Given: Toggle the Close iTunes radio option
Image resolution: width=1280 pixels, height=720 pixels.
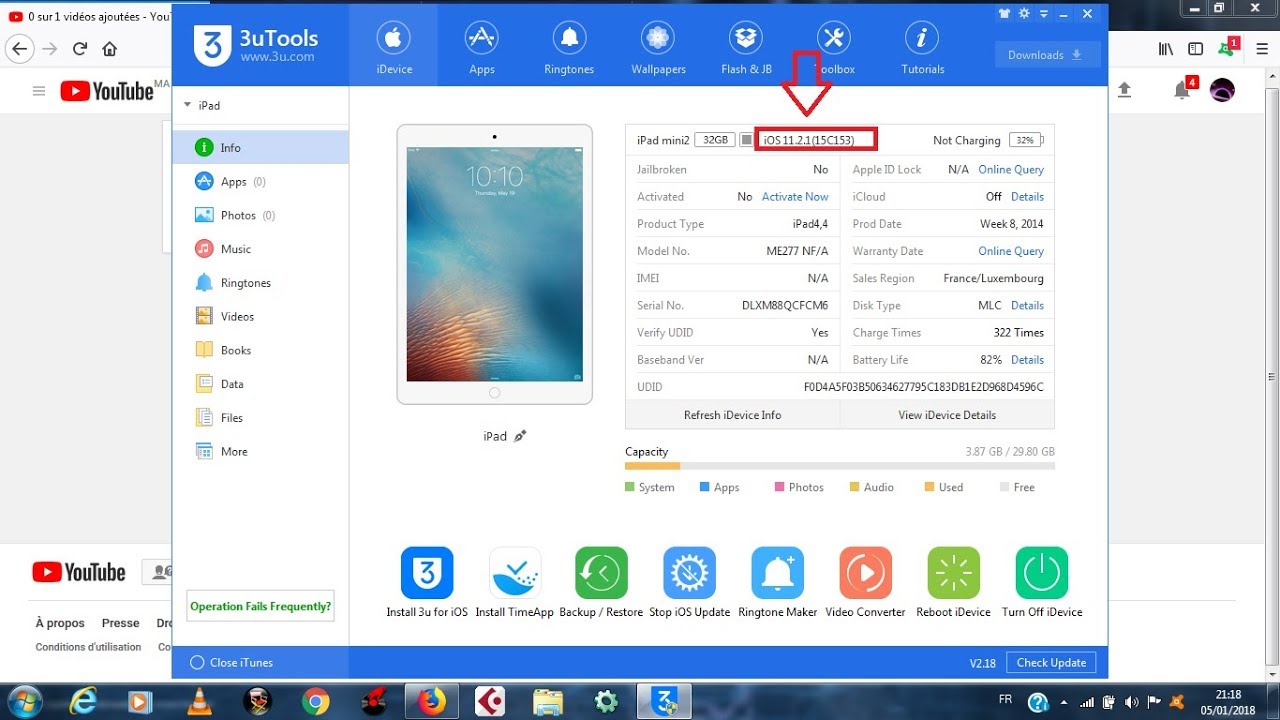Looking at the screenshot, I should pos(197,662).
